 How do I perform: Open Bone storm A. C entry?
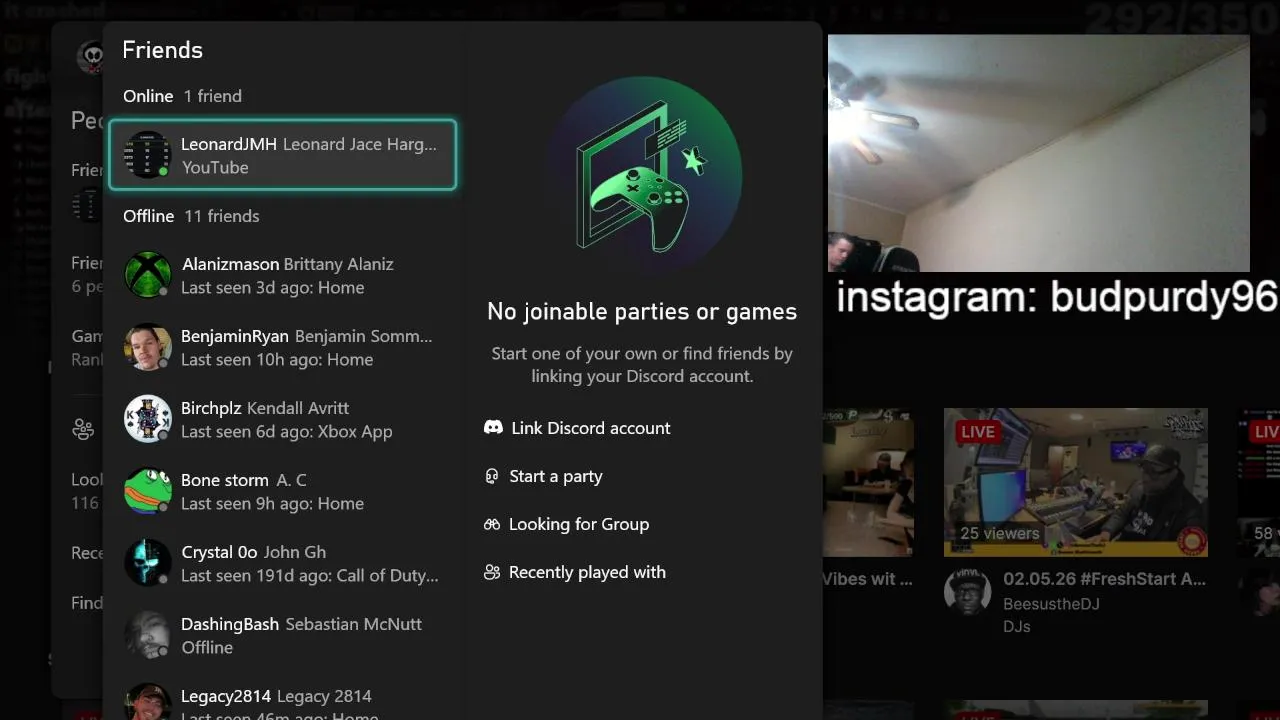pos(282,491)
